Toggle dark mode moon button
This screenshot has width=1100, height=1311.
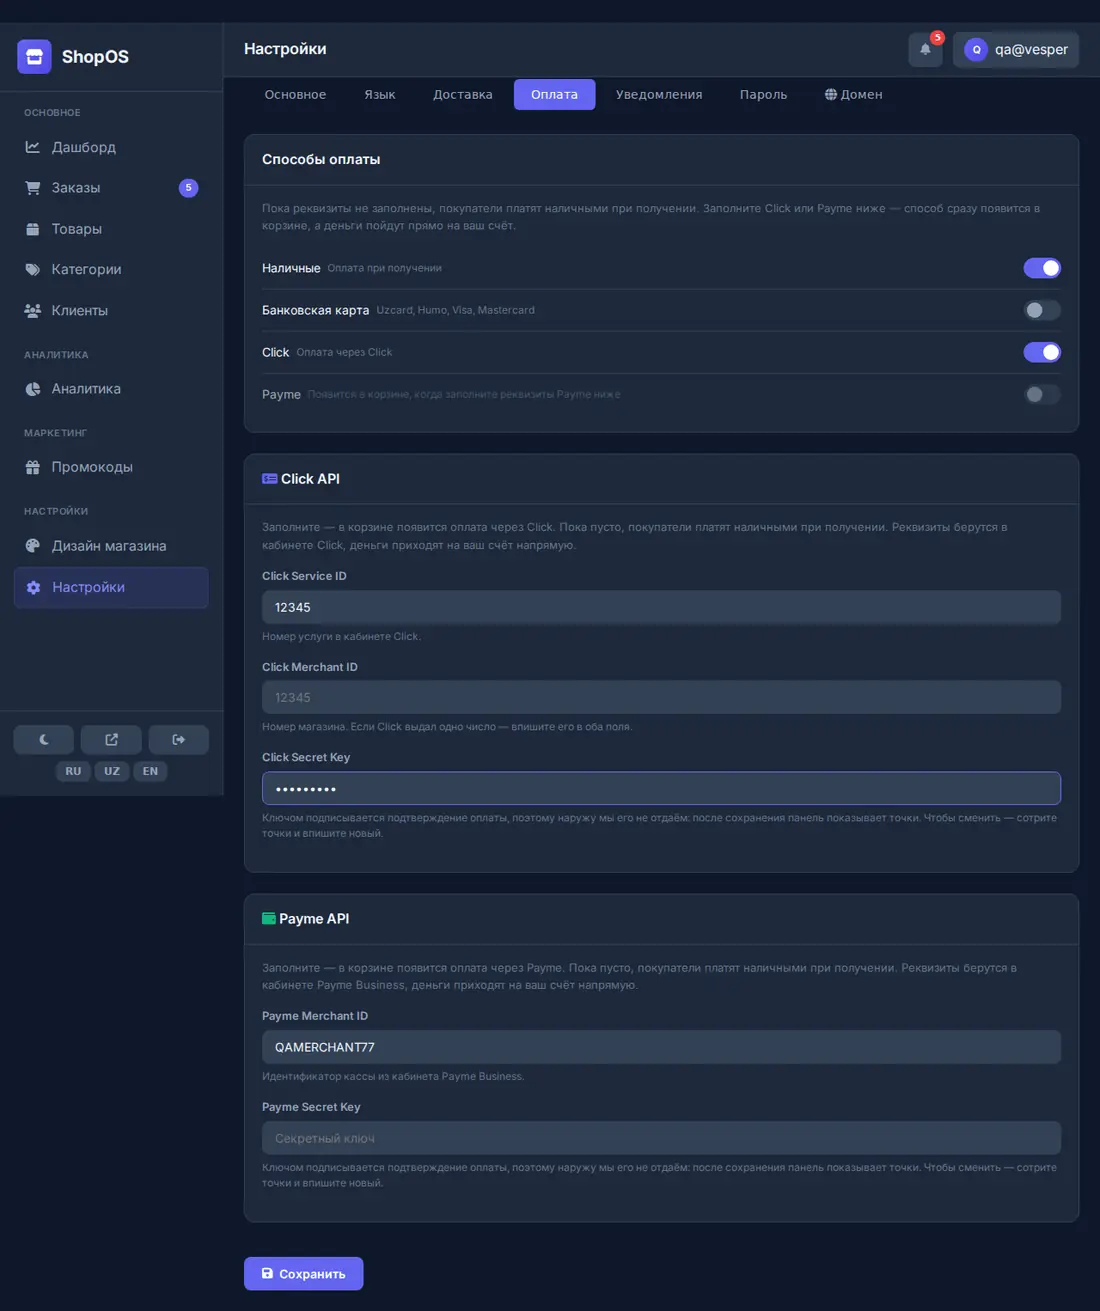pos(43,740)
